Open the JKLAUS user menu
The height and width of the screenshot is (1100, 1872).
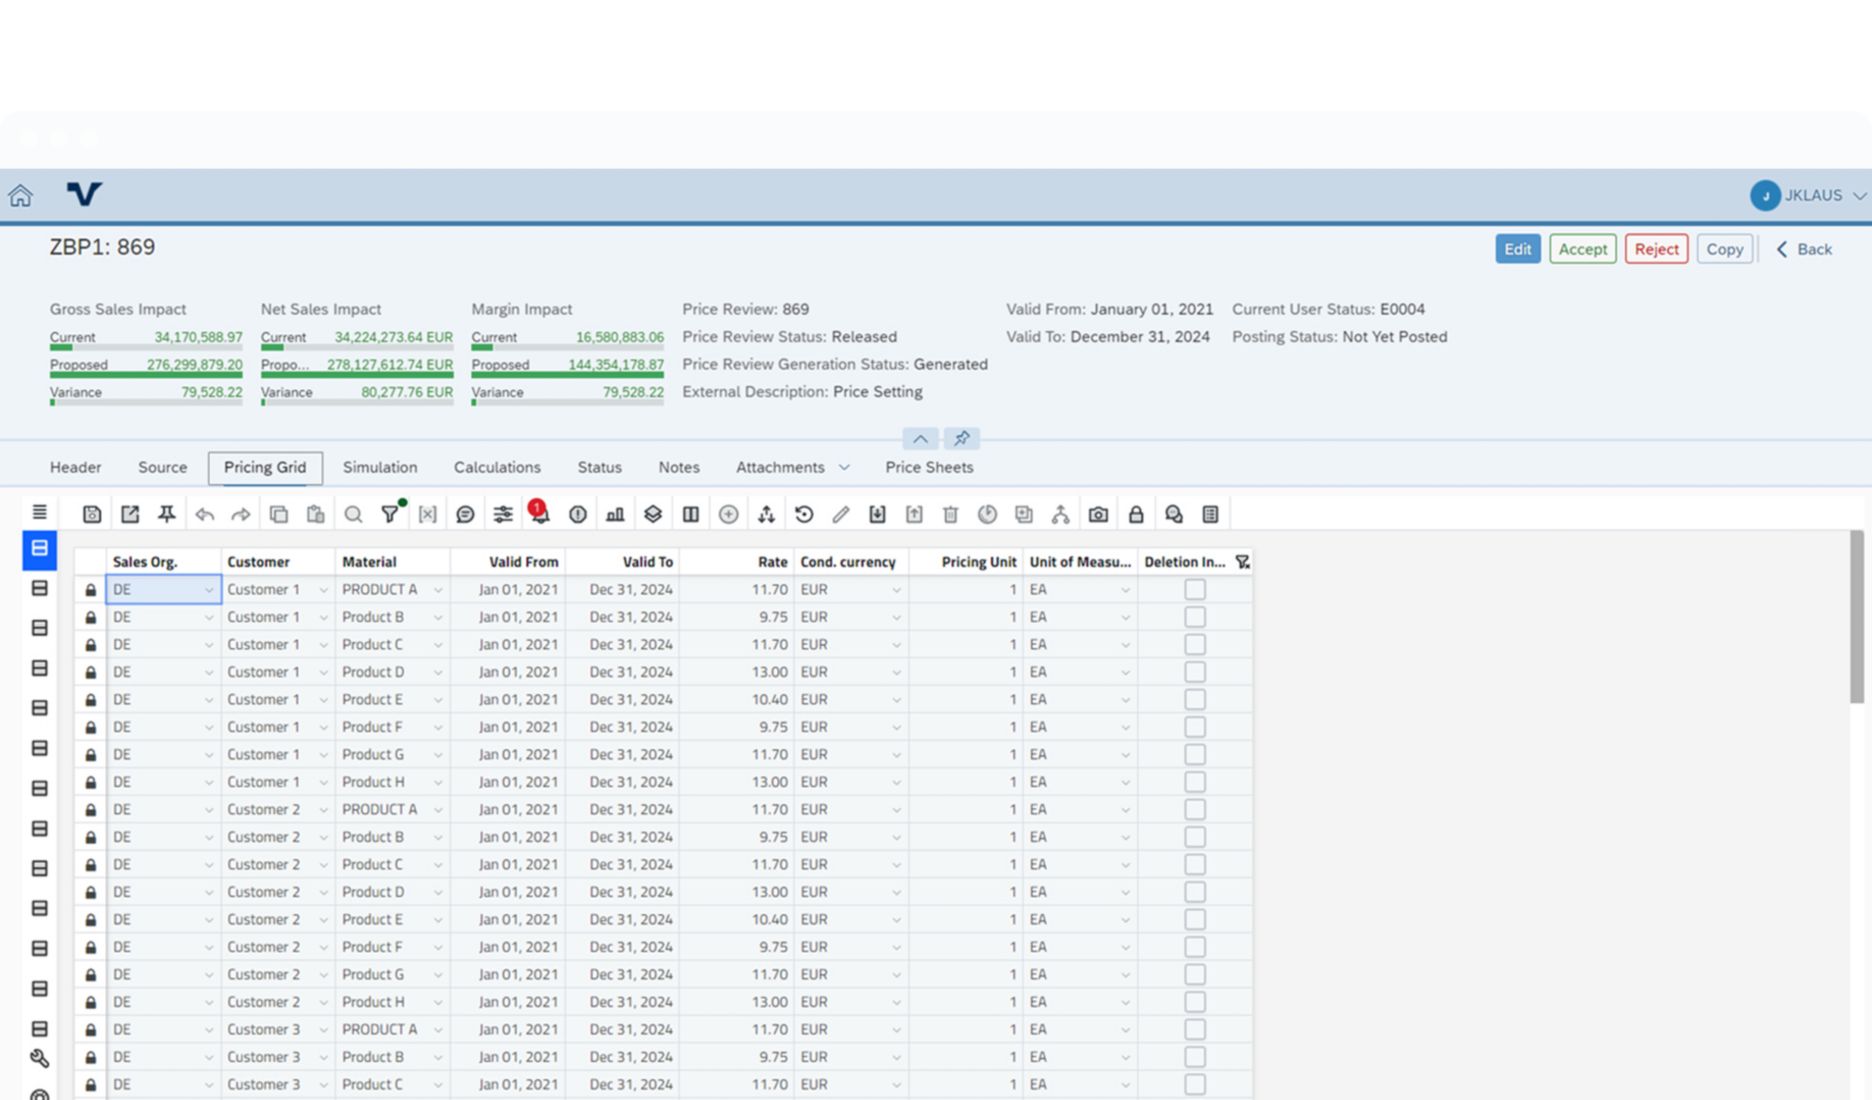click(x=1810, y=195)
